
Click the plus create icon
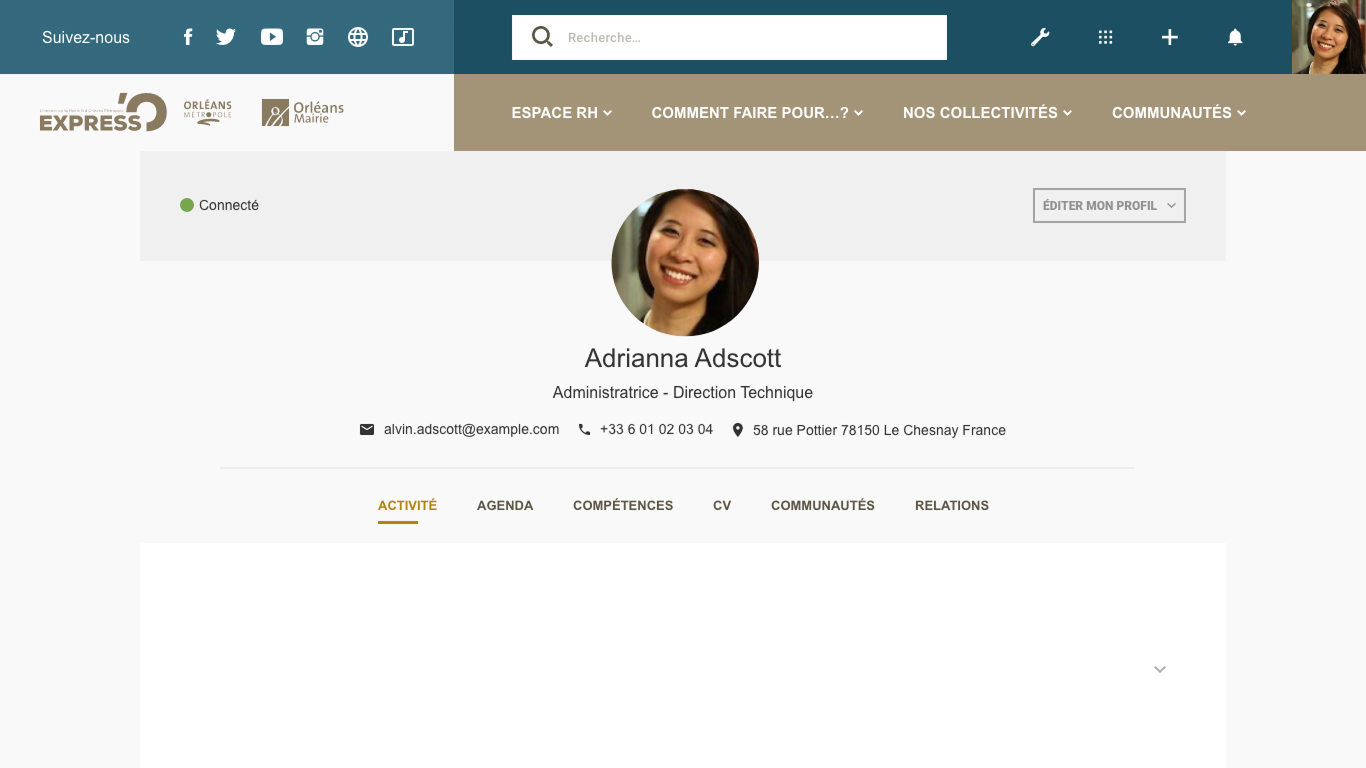1169,37
